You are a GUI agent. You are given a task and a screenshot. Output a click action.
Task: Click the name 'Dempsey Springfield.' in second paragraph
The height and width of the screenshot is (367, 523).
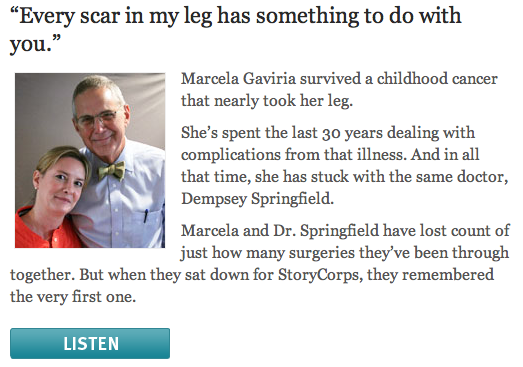[257, 199]
